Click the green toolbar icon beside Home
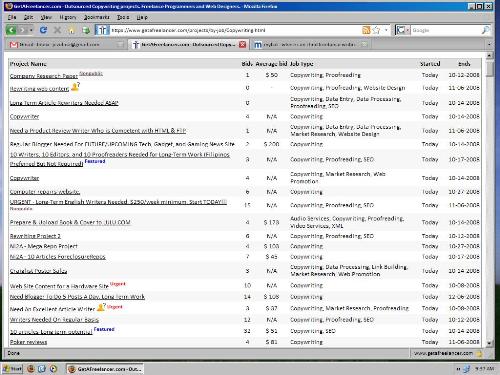 pyautogui.click(x=86, y=30)
